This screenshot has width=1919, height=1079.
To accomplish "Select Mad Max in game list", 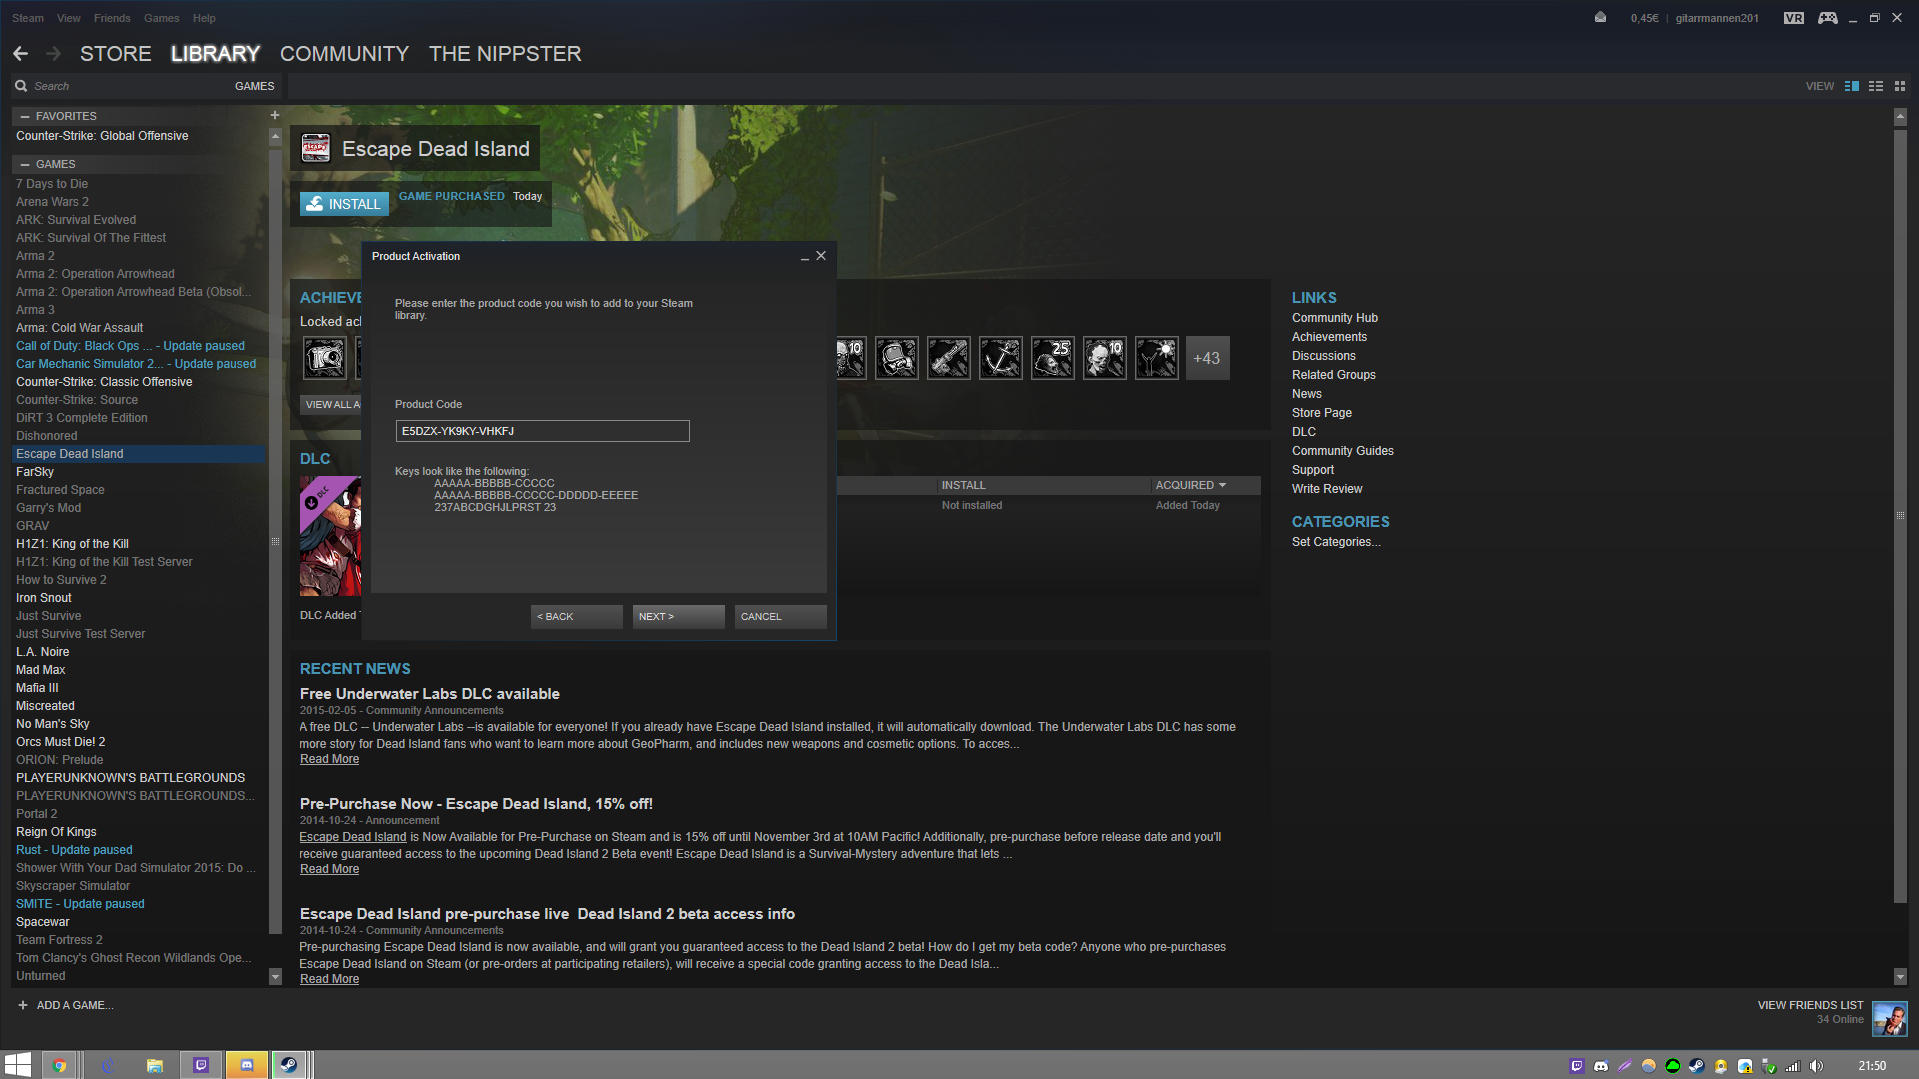I will [40, 670].
